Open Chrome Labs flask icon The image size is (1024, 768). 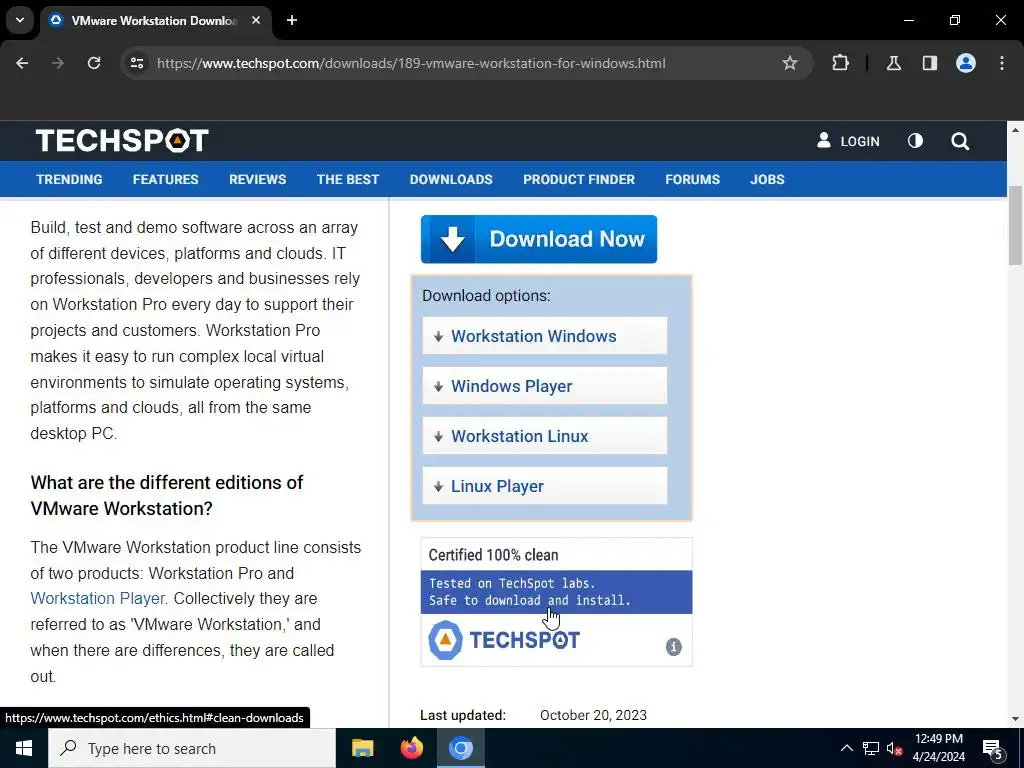[893, 63]
